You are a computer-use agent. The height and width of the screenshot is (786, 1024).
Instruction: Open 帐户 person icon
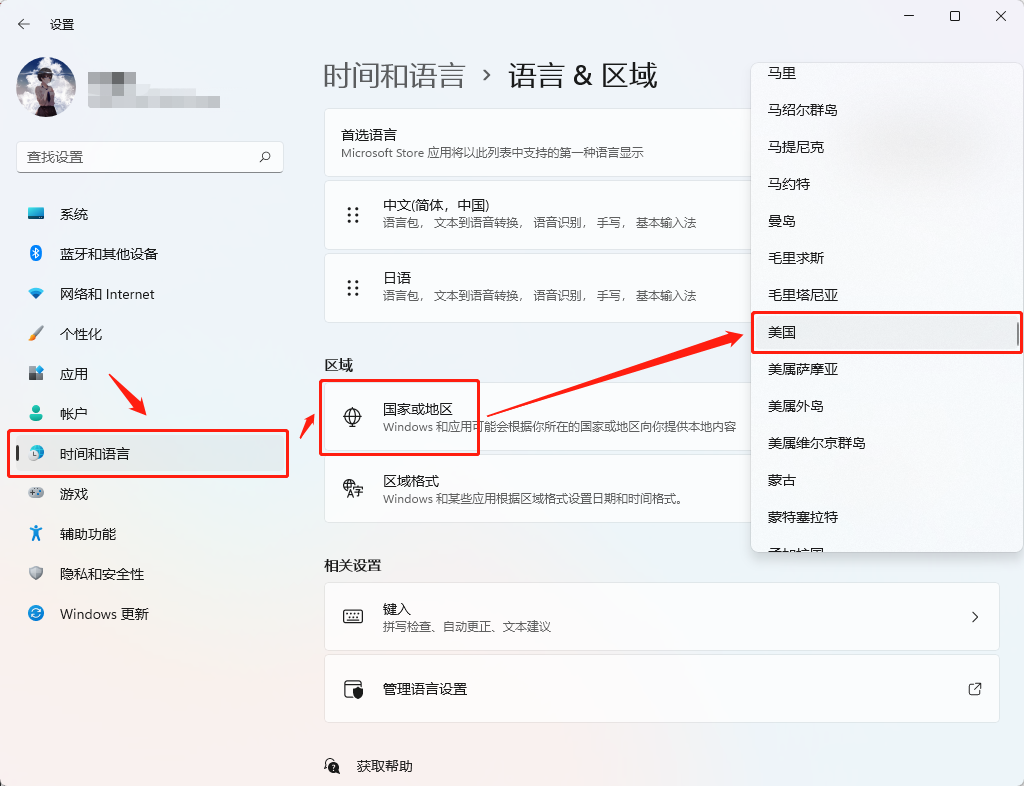36,413
